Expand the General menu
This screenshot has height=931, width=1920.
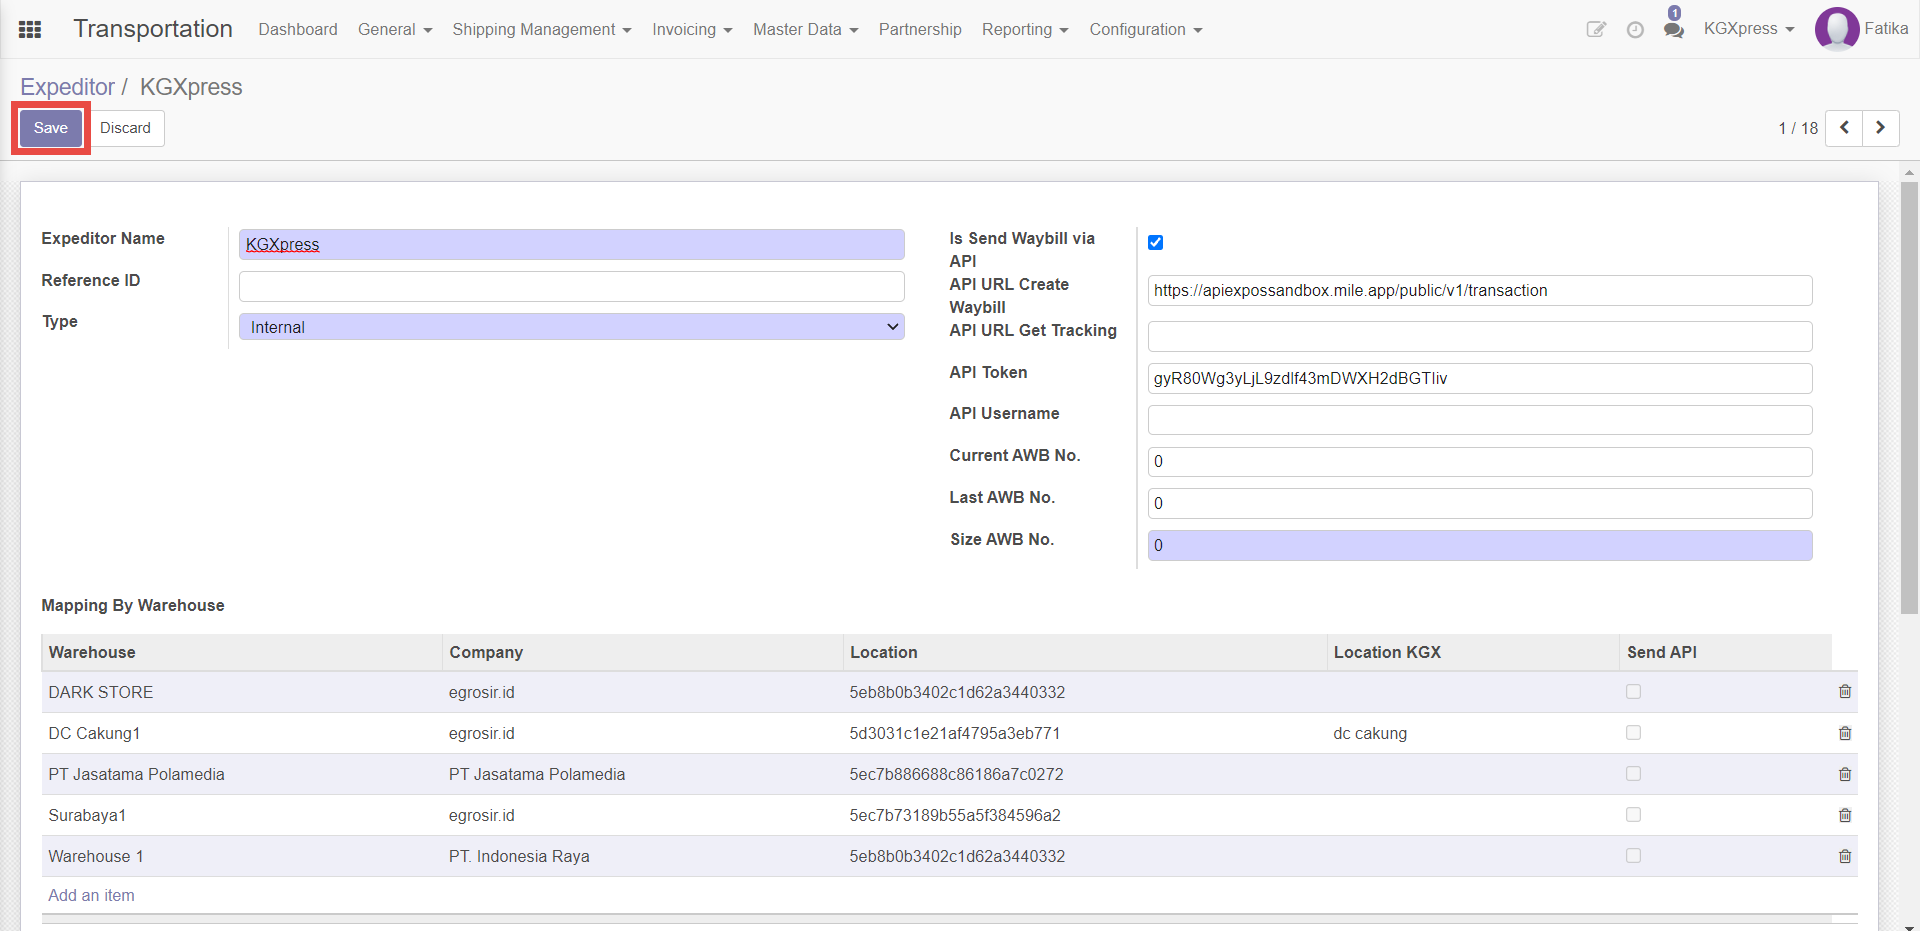tap(395, 29)
